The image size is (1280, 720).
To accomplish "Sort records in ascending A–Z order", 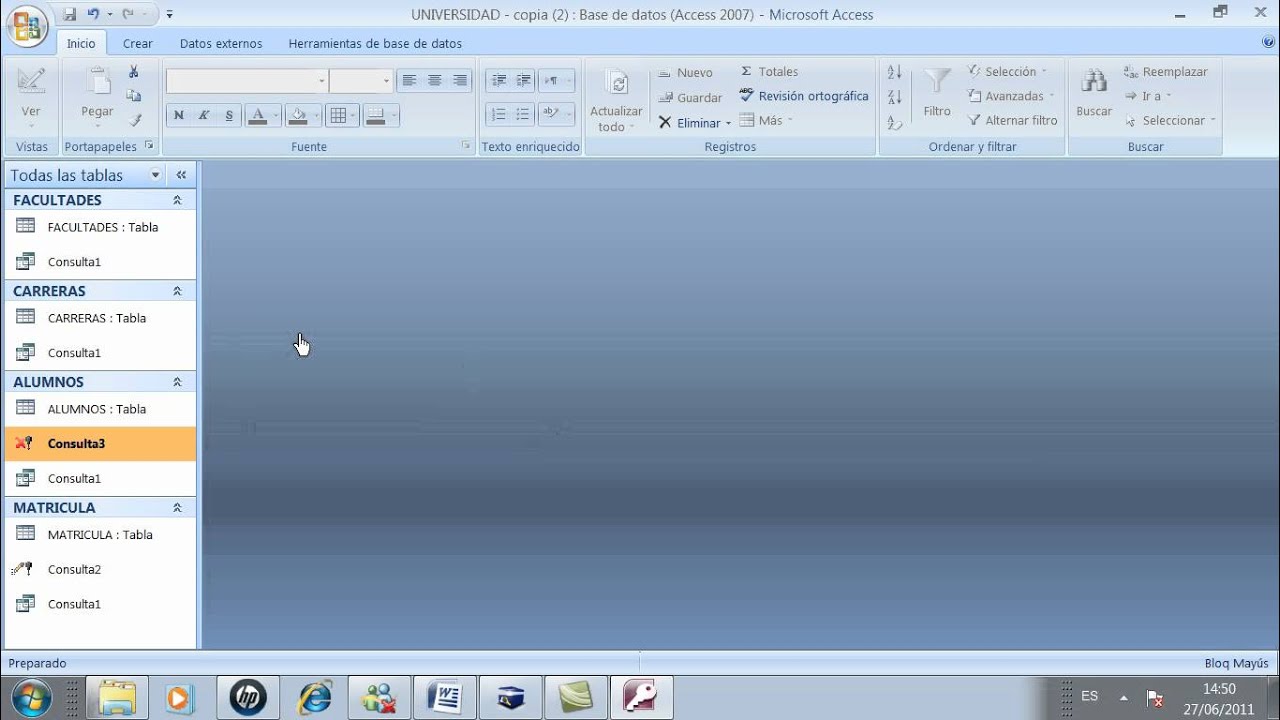I will (x=895, y=72).
